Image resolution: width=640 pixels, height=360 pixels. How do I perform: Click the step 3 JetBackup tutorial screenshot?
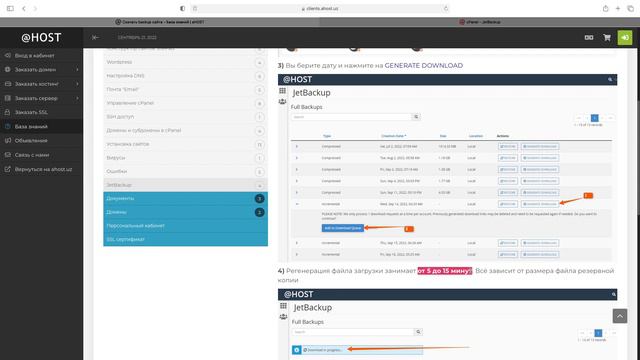tap(447, 168)
